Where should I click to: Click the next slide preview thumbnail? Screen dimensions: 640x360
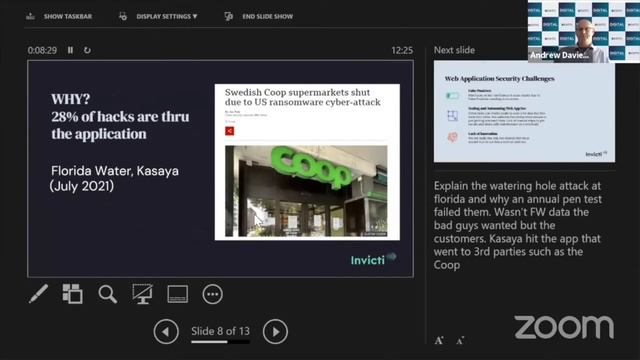[524, 111]
